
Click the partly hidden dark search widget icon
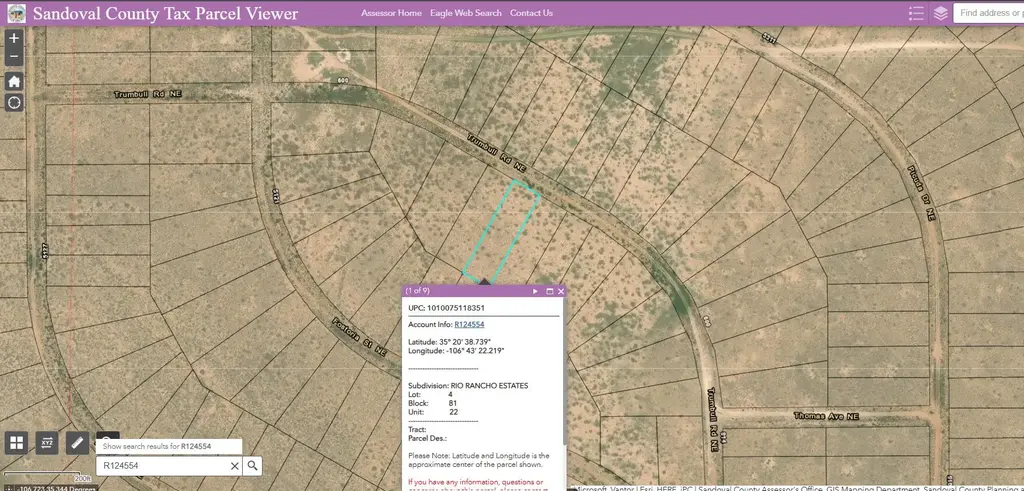tap(108, 436)
